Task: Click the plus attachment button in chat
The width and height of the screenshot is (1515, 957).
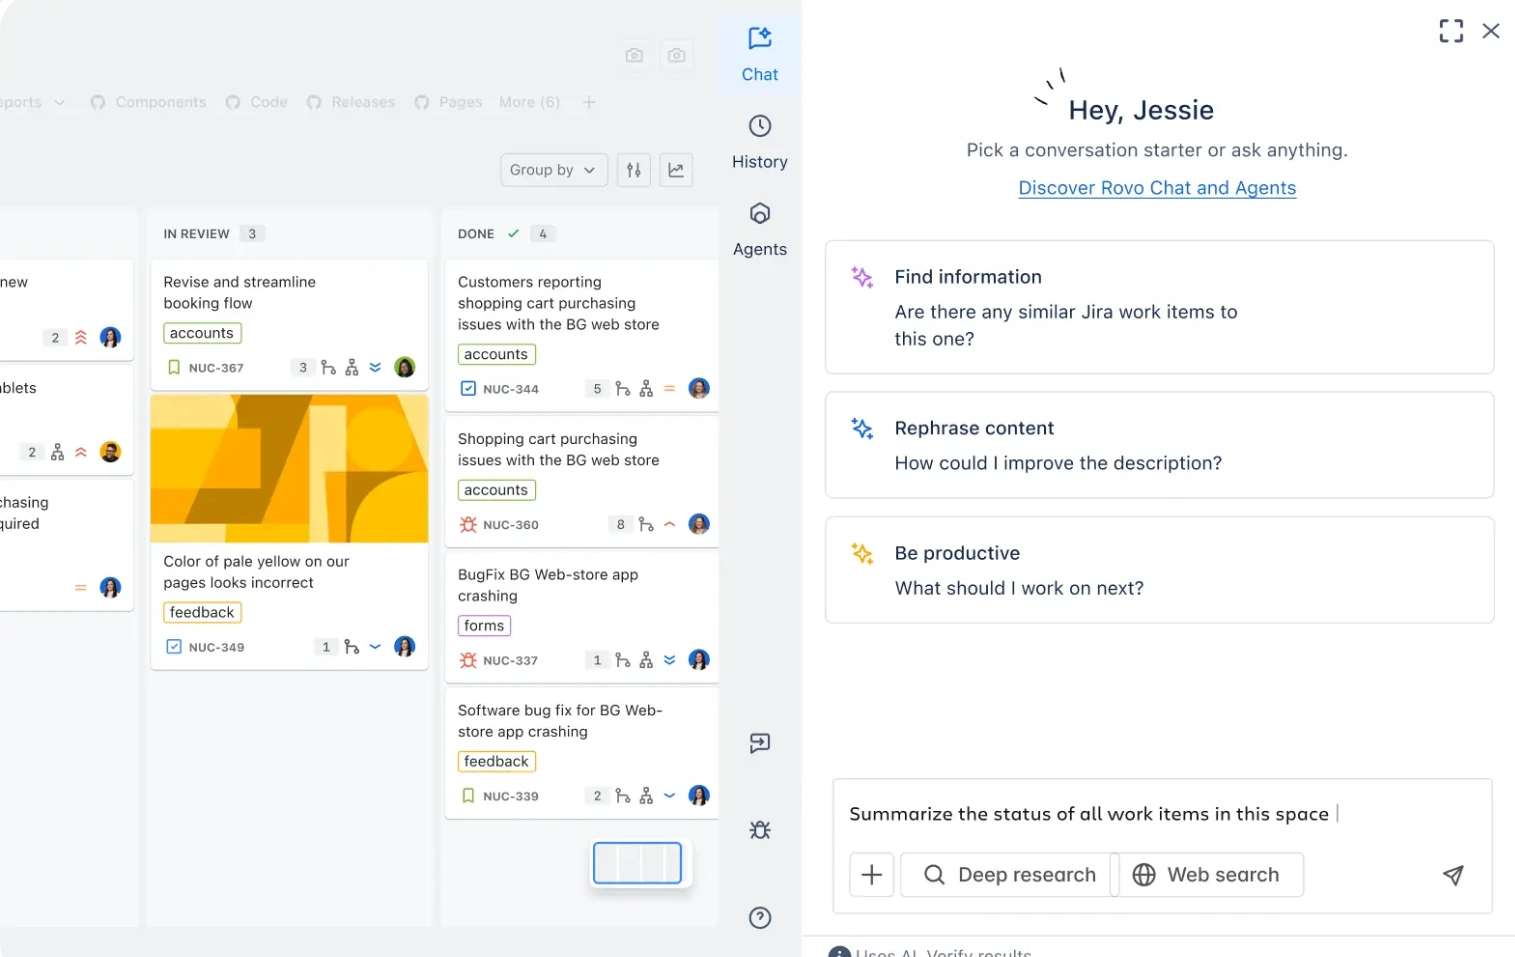Action: tap(871, 875)
